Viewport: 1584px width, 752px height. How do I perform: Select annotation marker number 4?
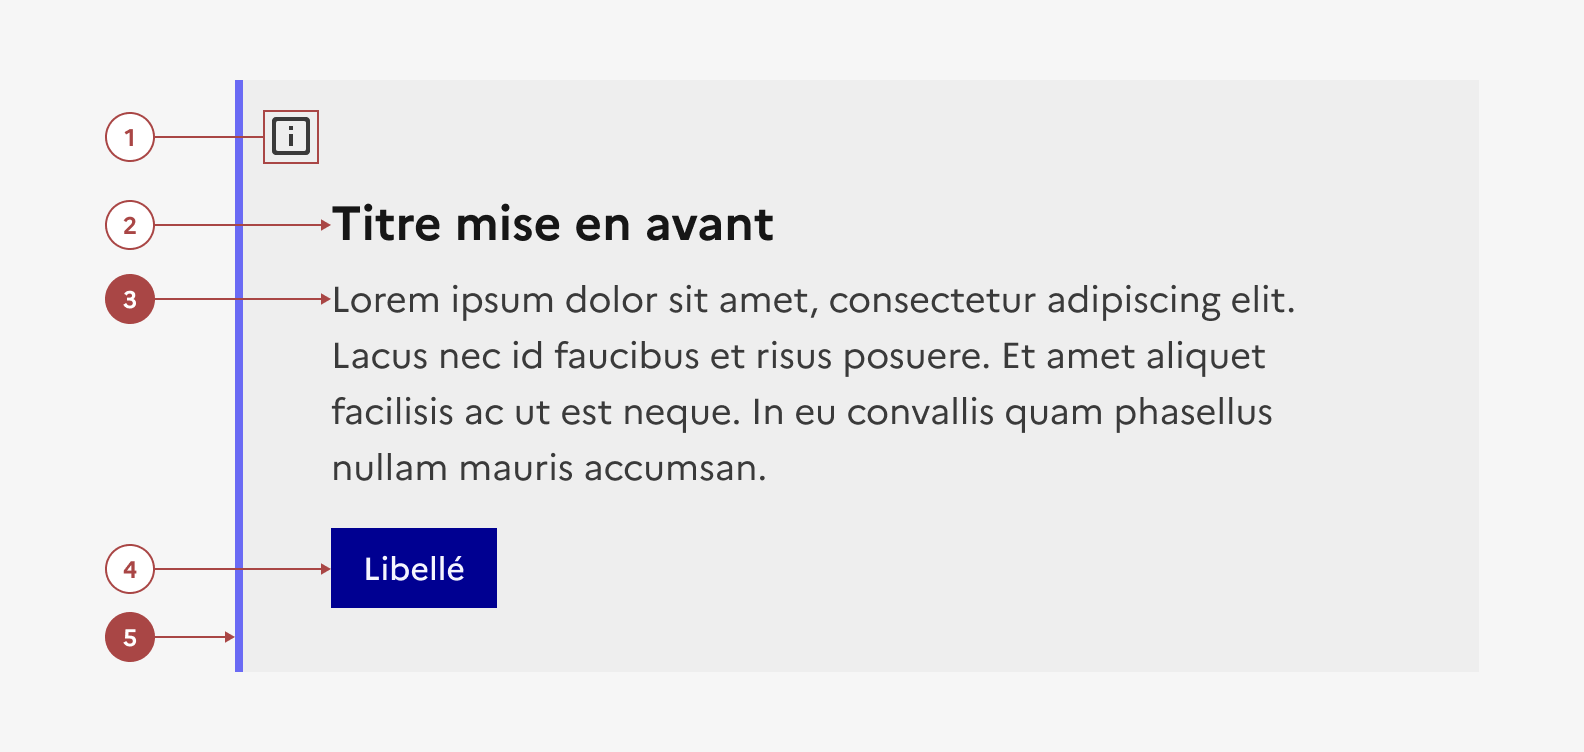click(130, 569)
